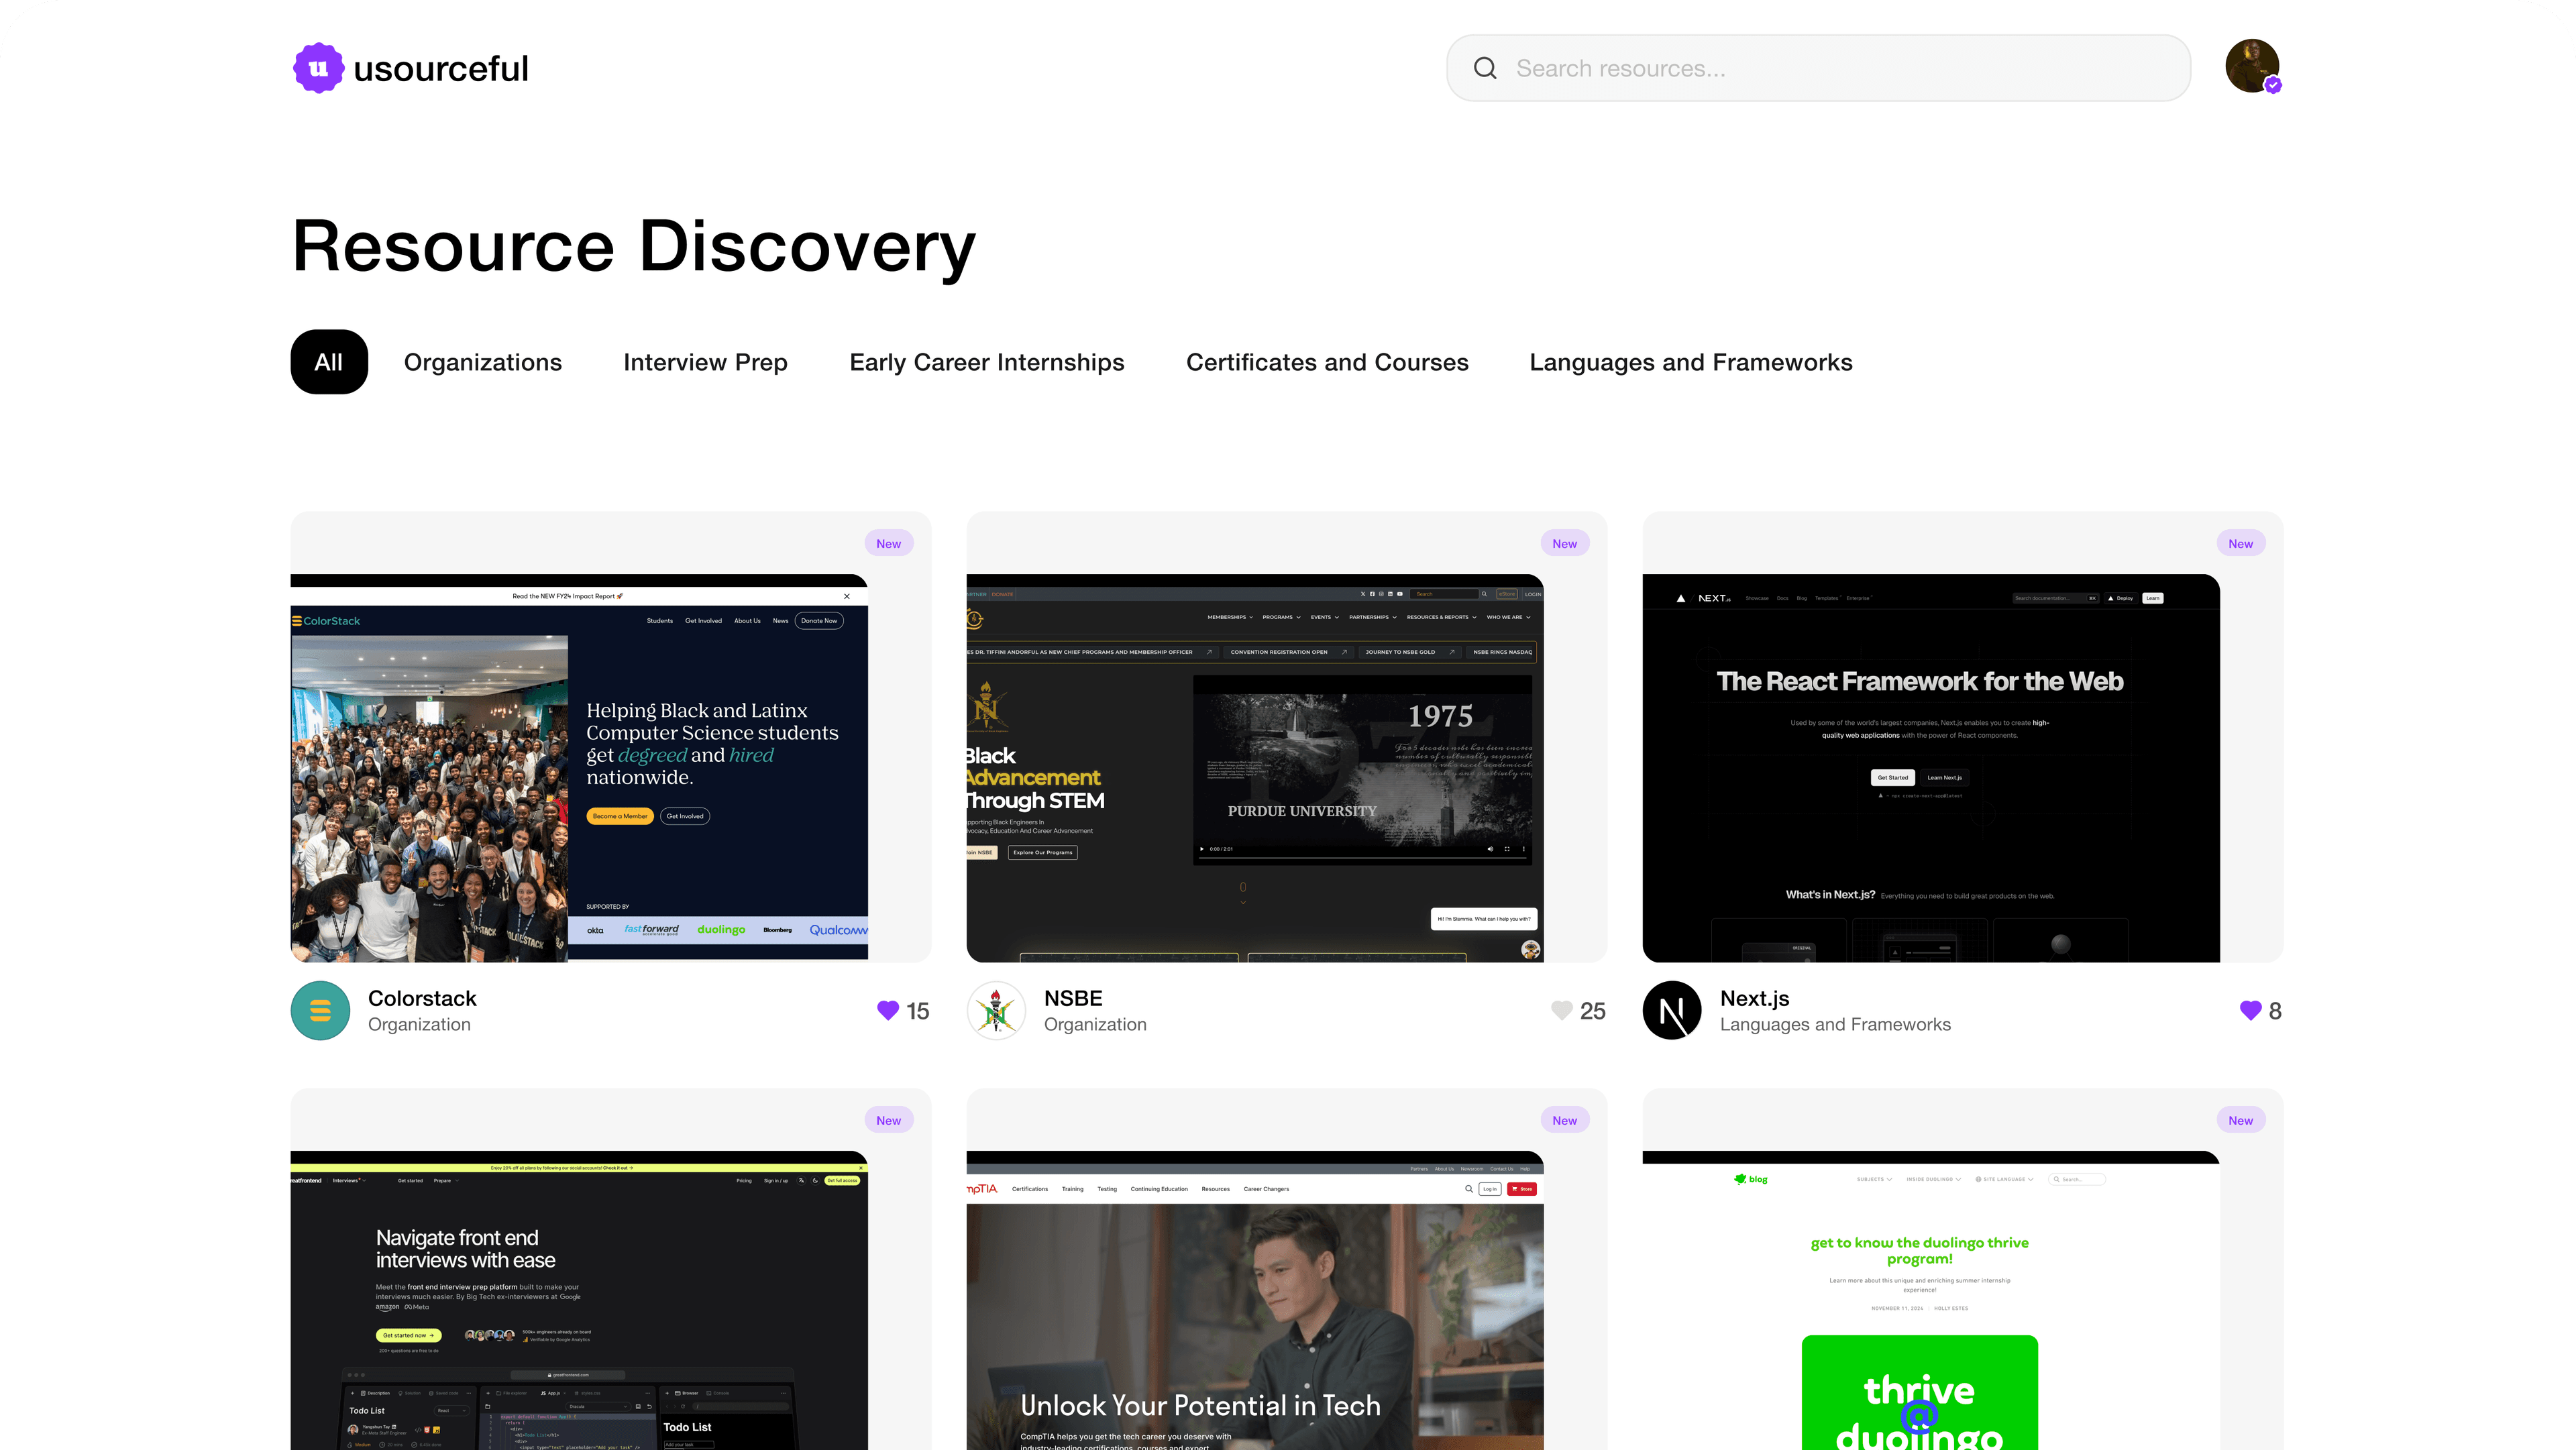Click the Next.js round logo icon

1672,1010
